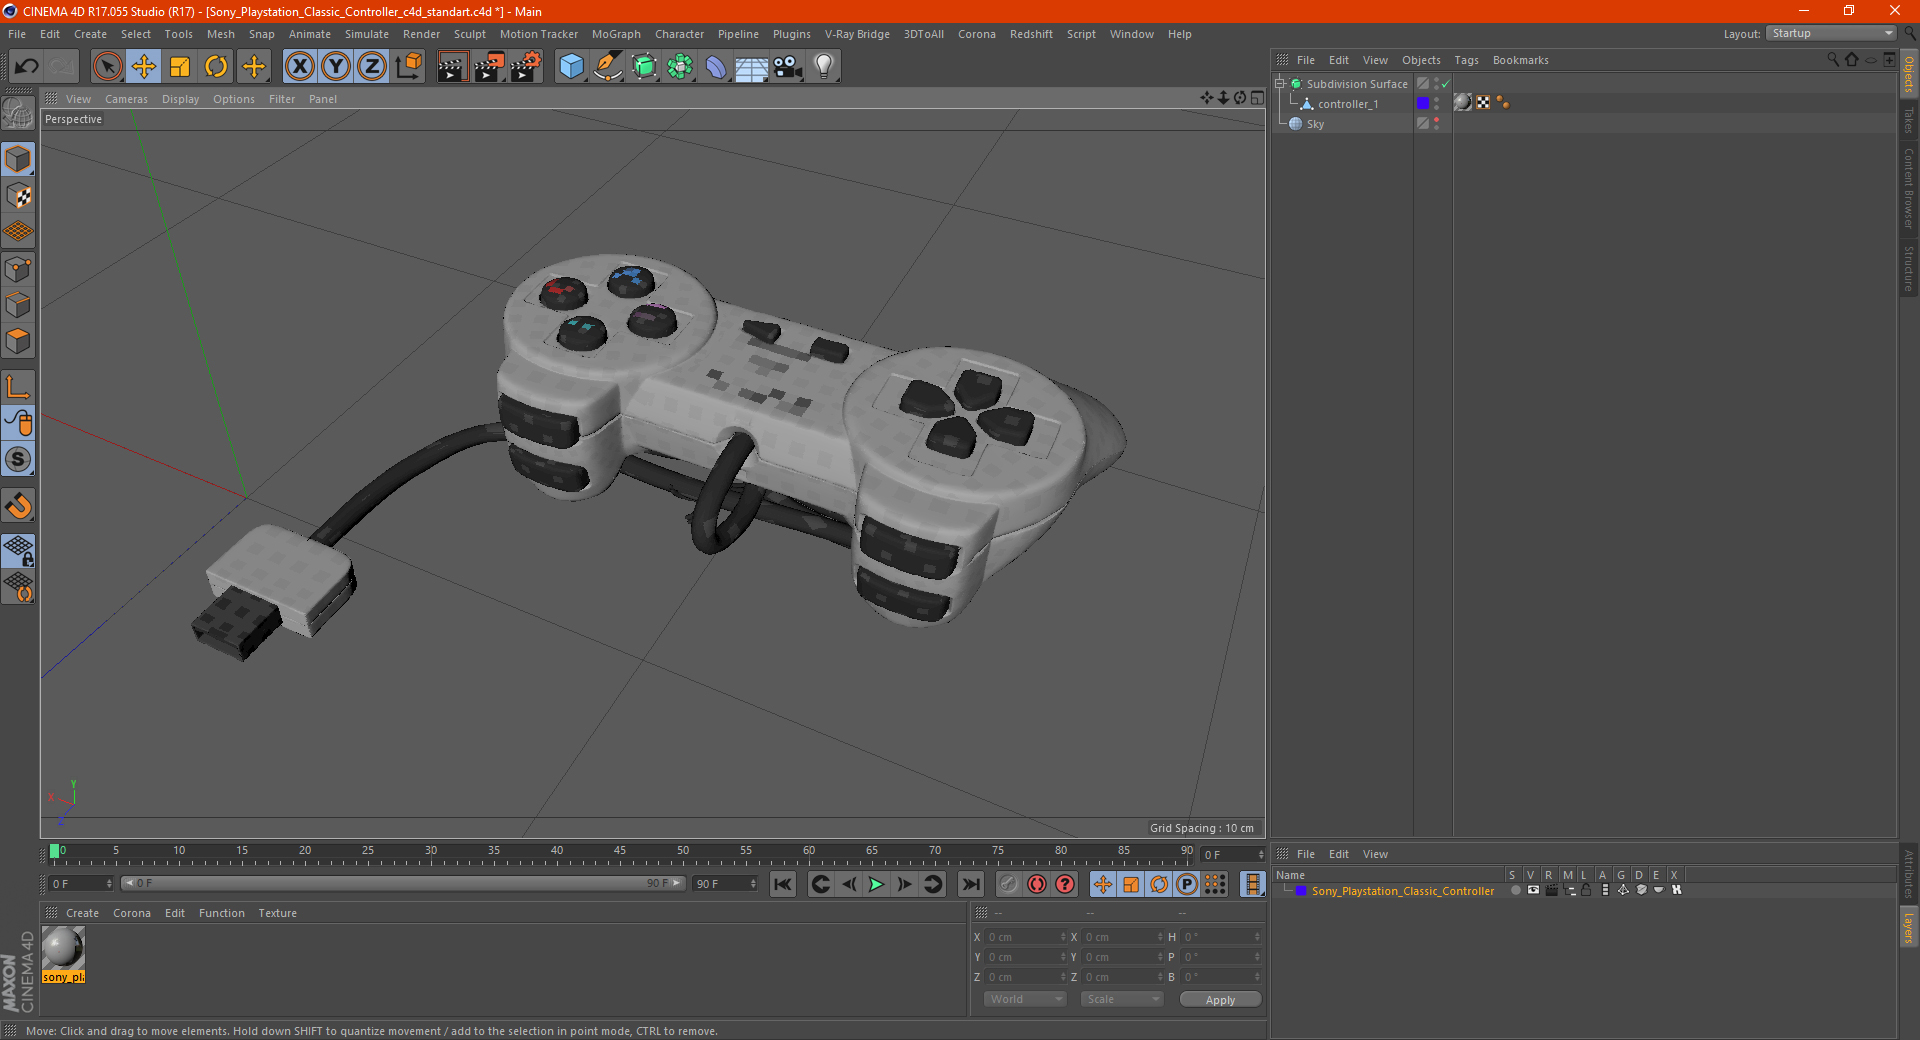Toggle Y axis lock

coord(336,67)
